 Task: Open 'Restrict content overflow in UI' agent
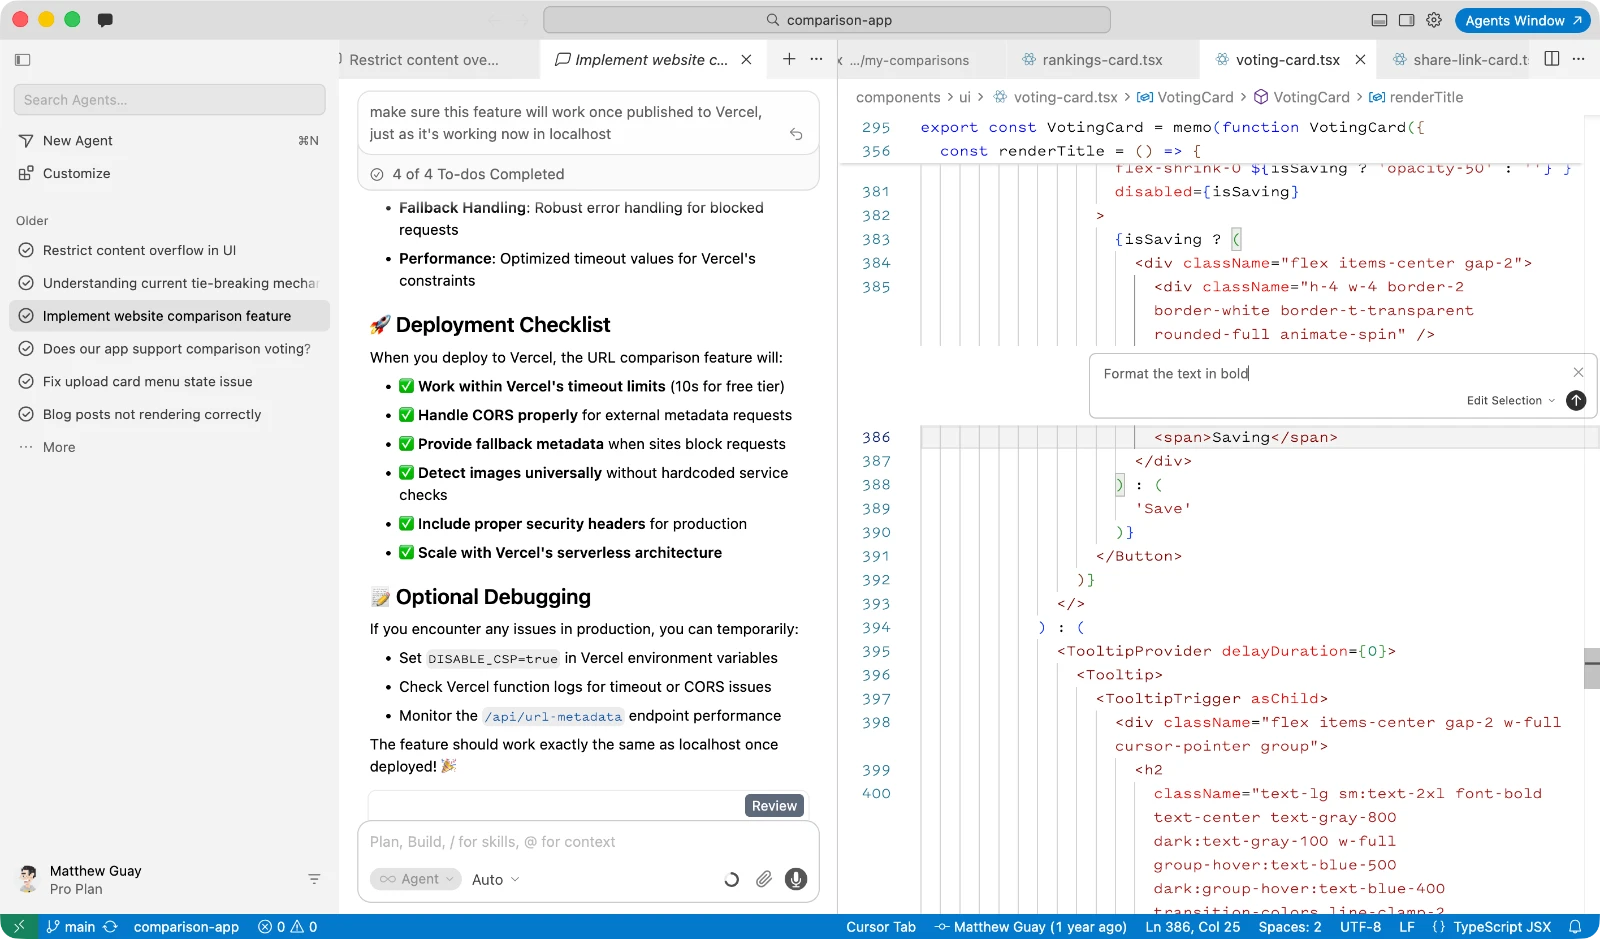(x=169, y=251)
